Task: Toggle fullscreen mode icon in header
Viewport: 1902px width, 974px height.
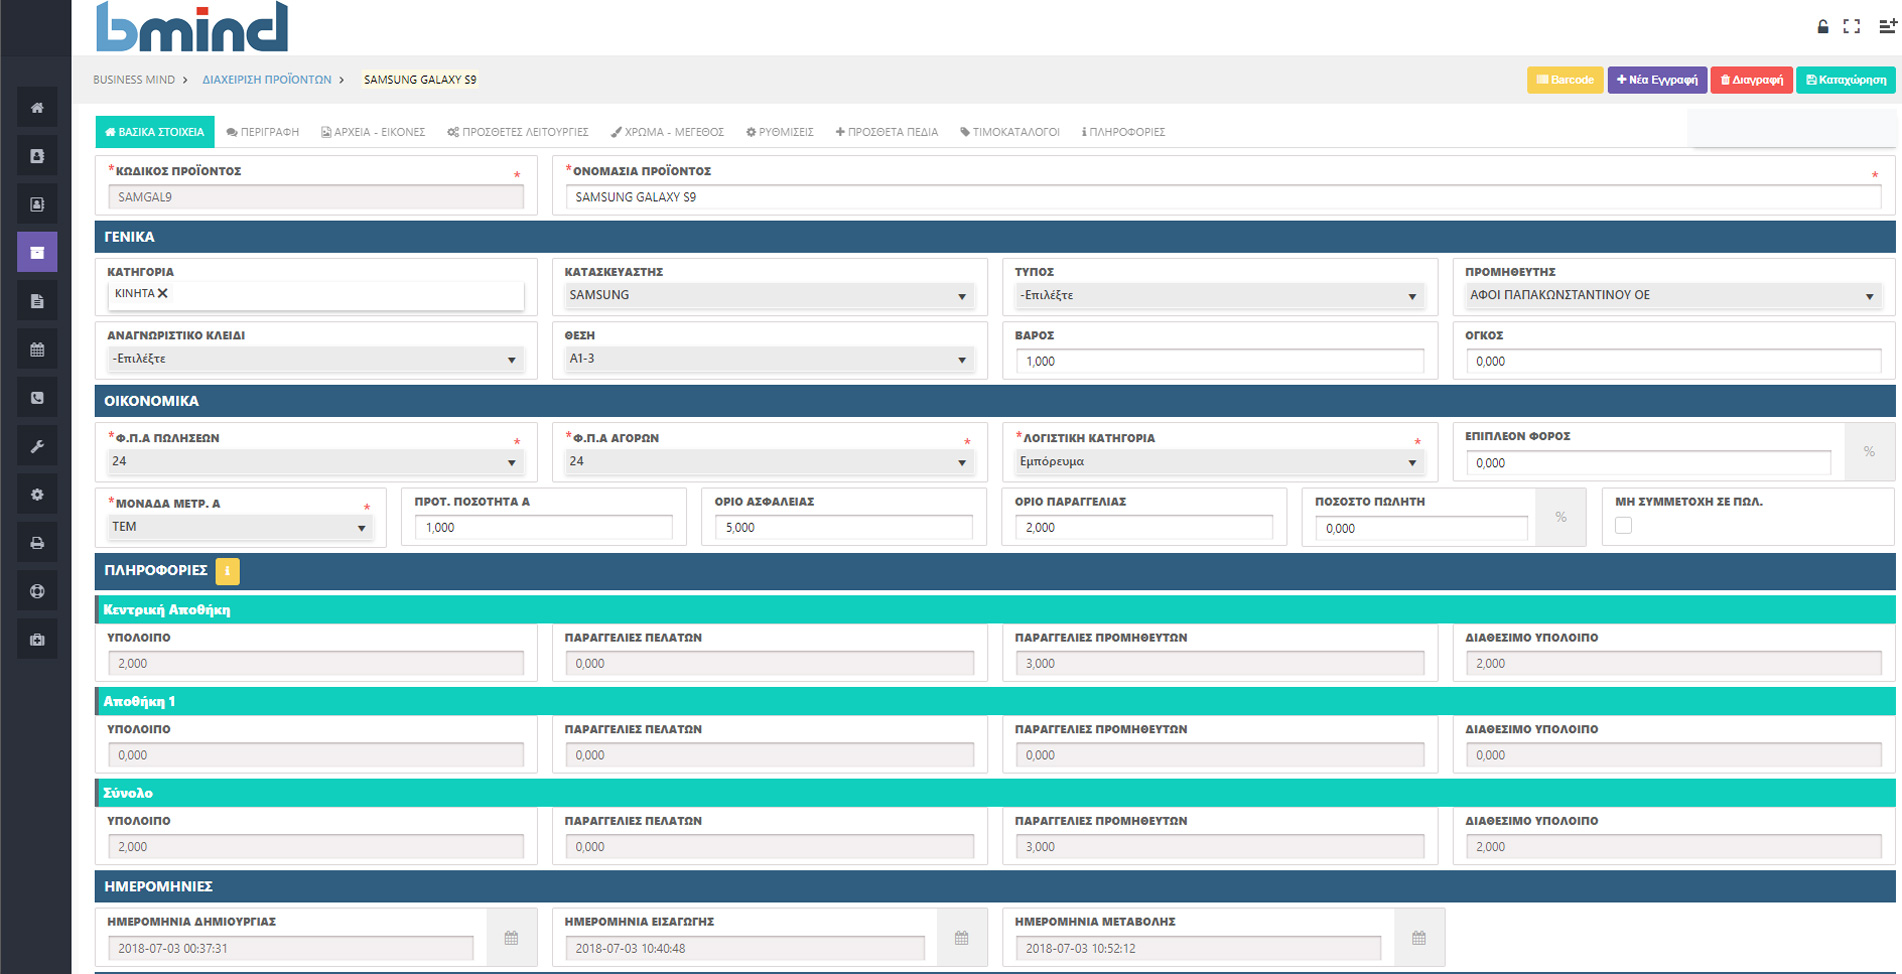Action: click(1852, 27)
